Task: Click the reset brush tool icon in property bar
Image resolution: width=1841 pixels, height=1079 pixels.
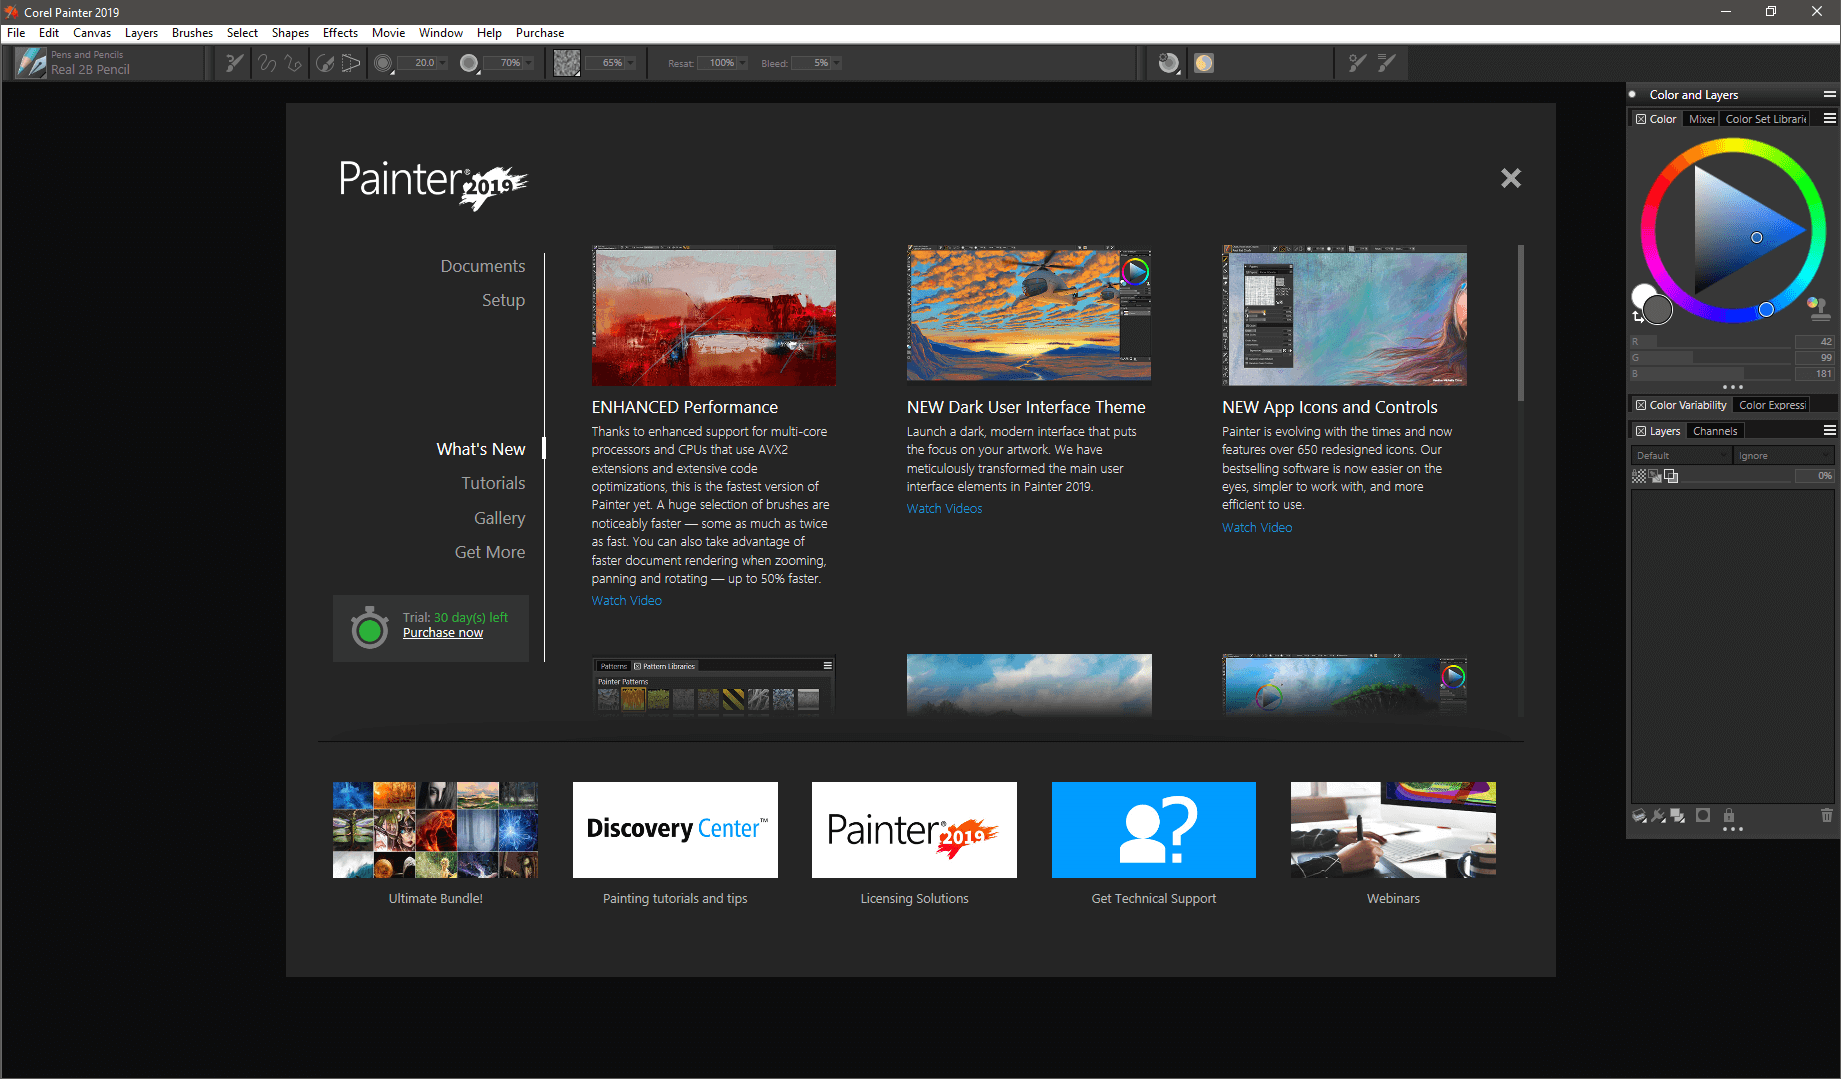Action: click(x=234, y=63)
